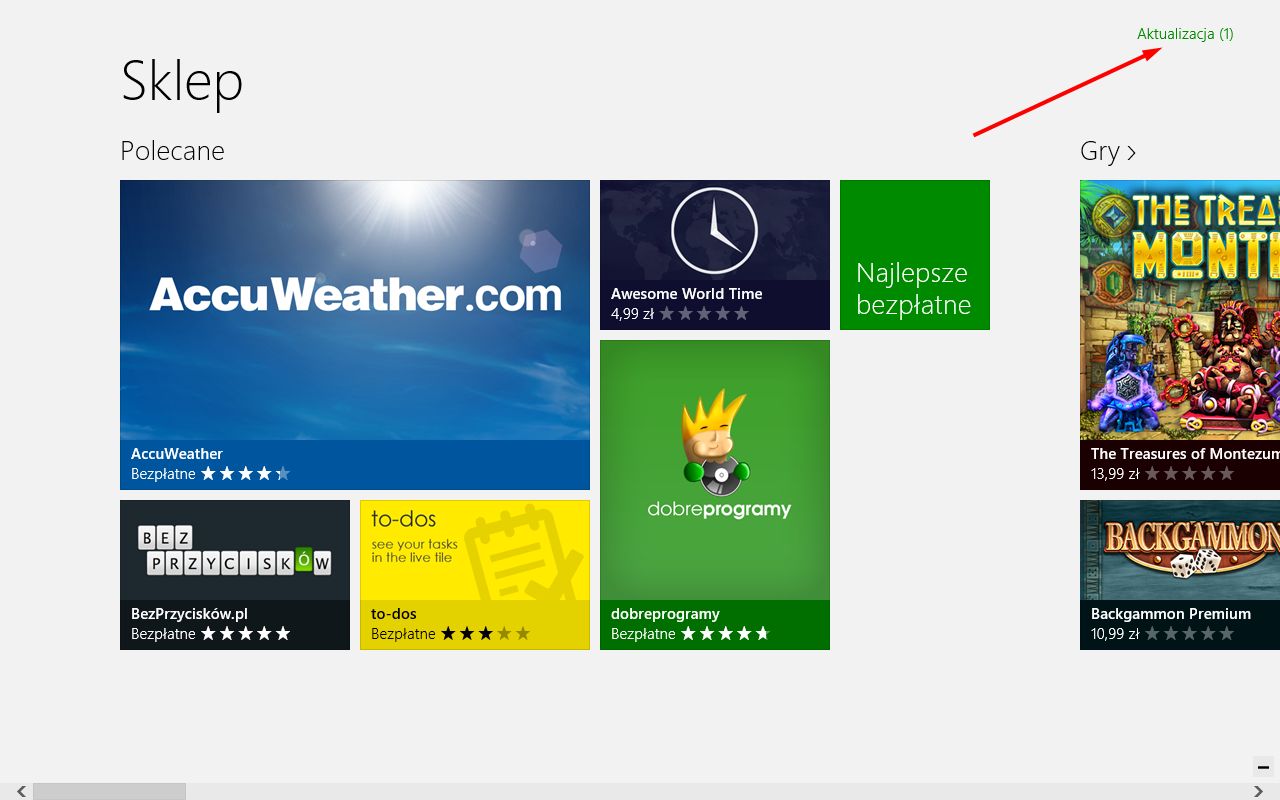Image resolution: width=1280 pixels, height=800 pixels.
Task: Click the horizontal scrollbar left arrow
Action: tap(21, 791)
